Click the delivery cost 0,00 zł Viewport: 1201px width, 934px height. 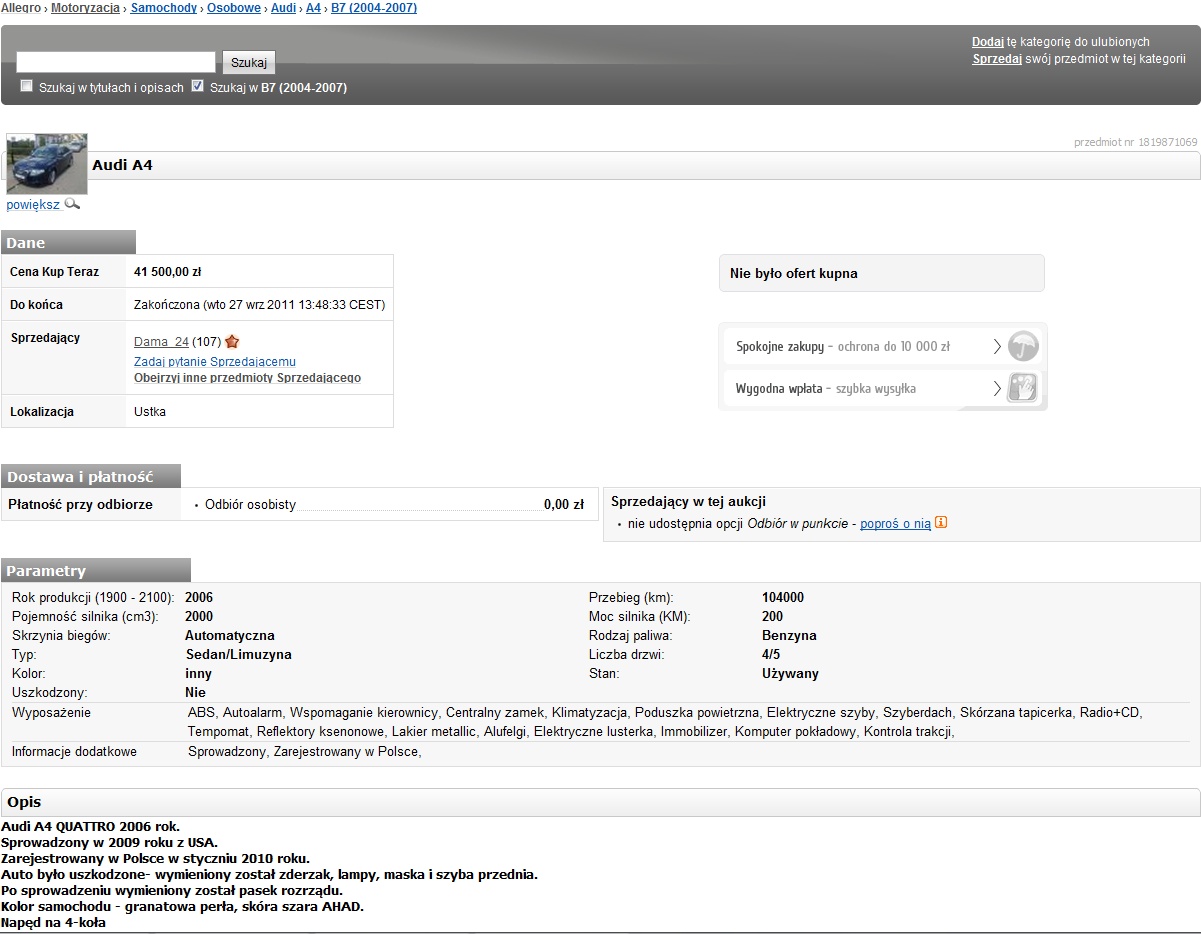click(x=564, y=505)
